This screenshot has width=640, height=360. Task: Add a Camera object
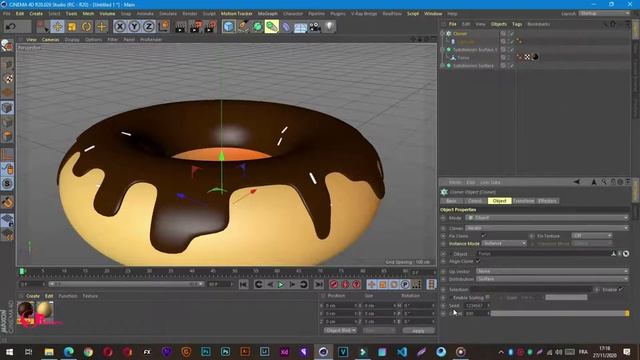[x=315, y=27]
